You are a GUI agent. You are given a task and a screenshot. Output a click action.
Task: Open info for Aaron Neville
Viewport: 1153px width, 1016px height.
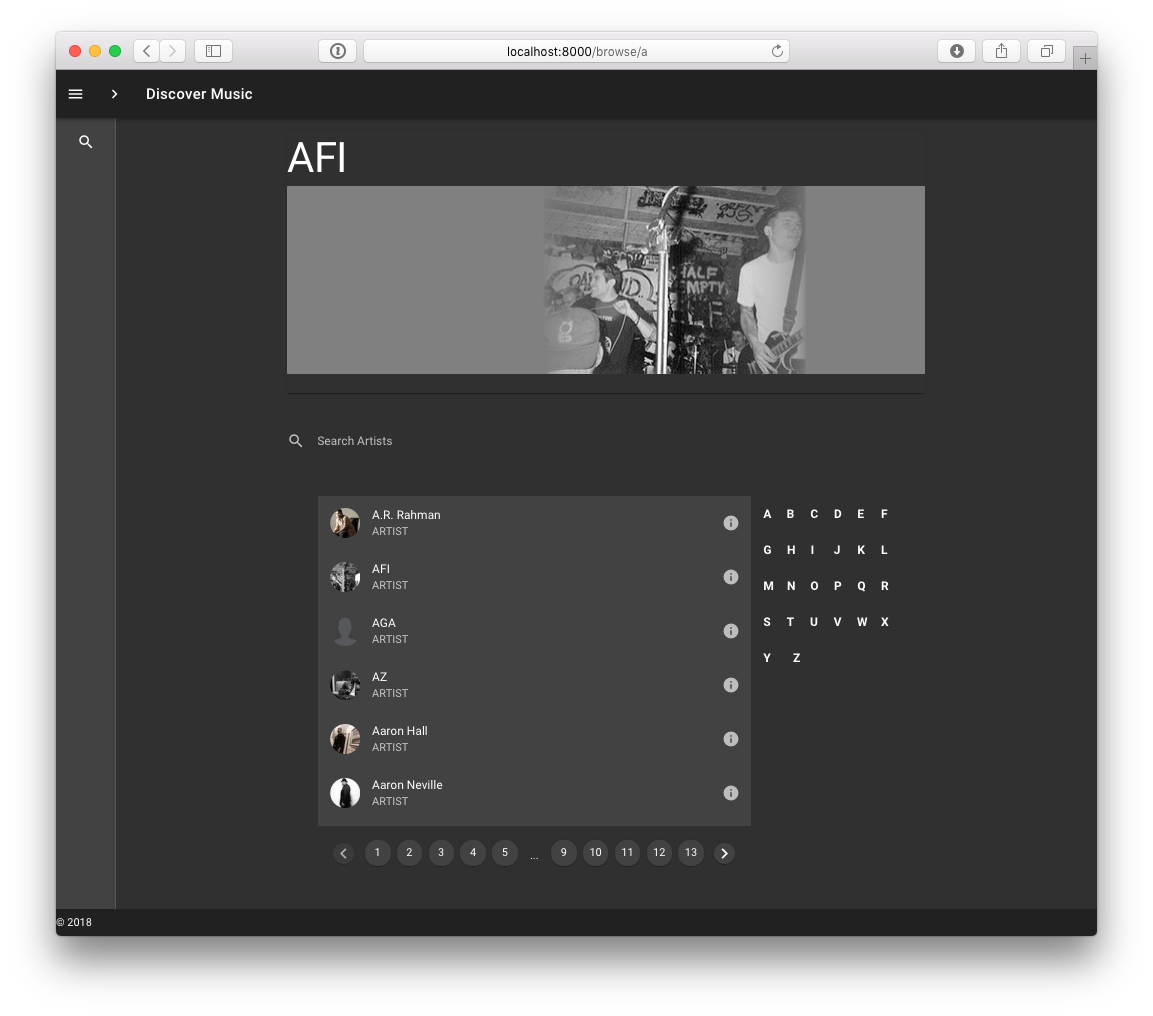[x=731, y=793]
